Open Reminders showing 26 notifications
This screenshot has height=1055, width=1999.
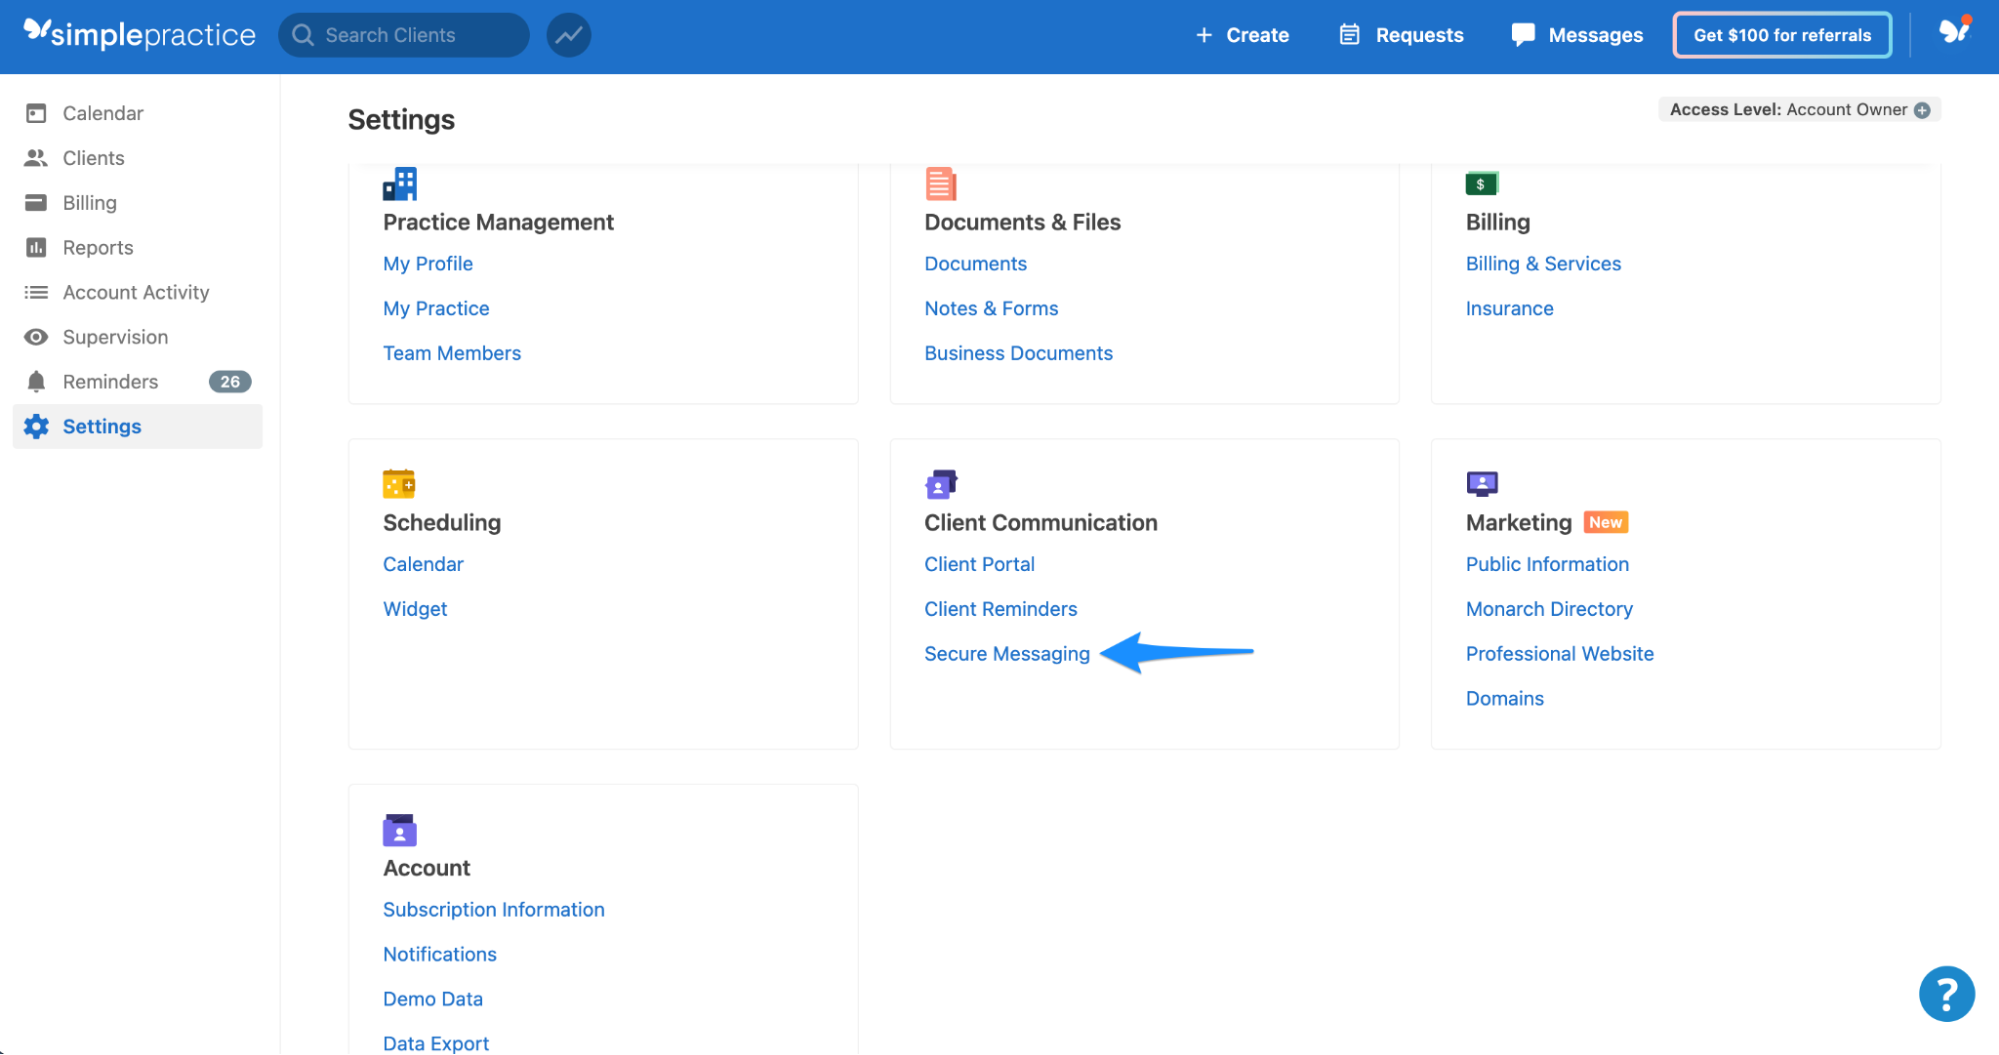[110, 381]
